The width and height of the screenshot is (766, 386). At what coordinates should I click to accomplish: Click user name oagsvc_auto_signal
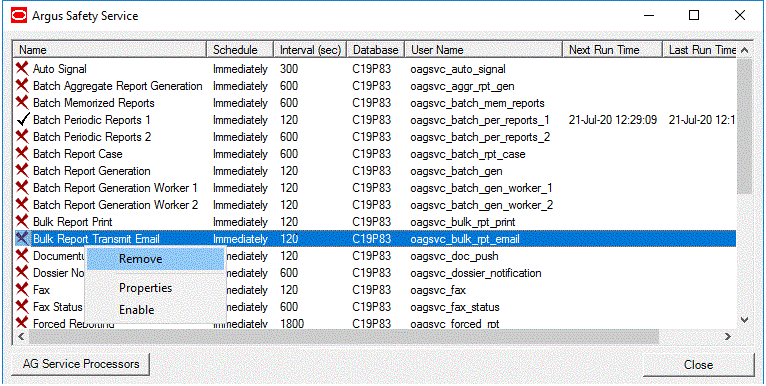(x=458, y=69)
